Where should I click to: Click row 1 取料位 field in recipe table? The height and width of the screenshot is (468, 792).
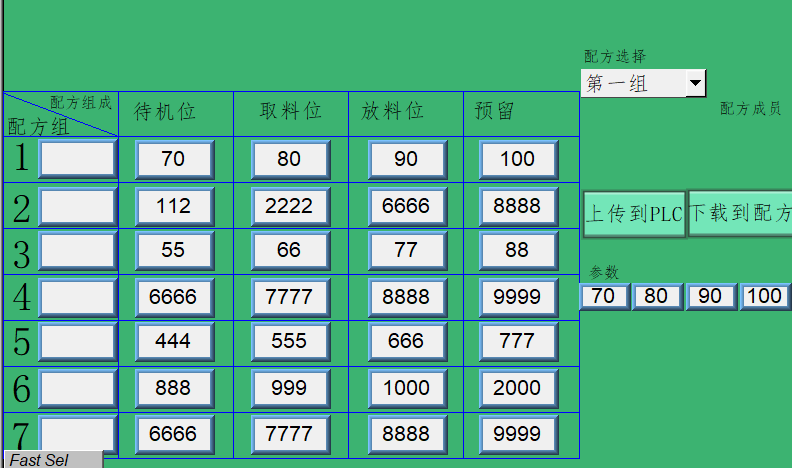pos(289,159)
